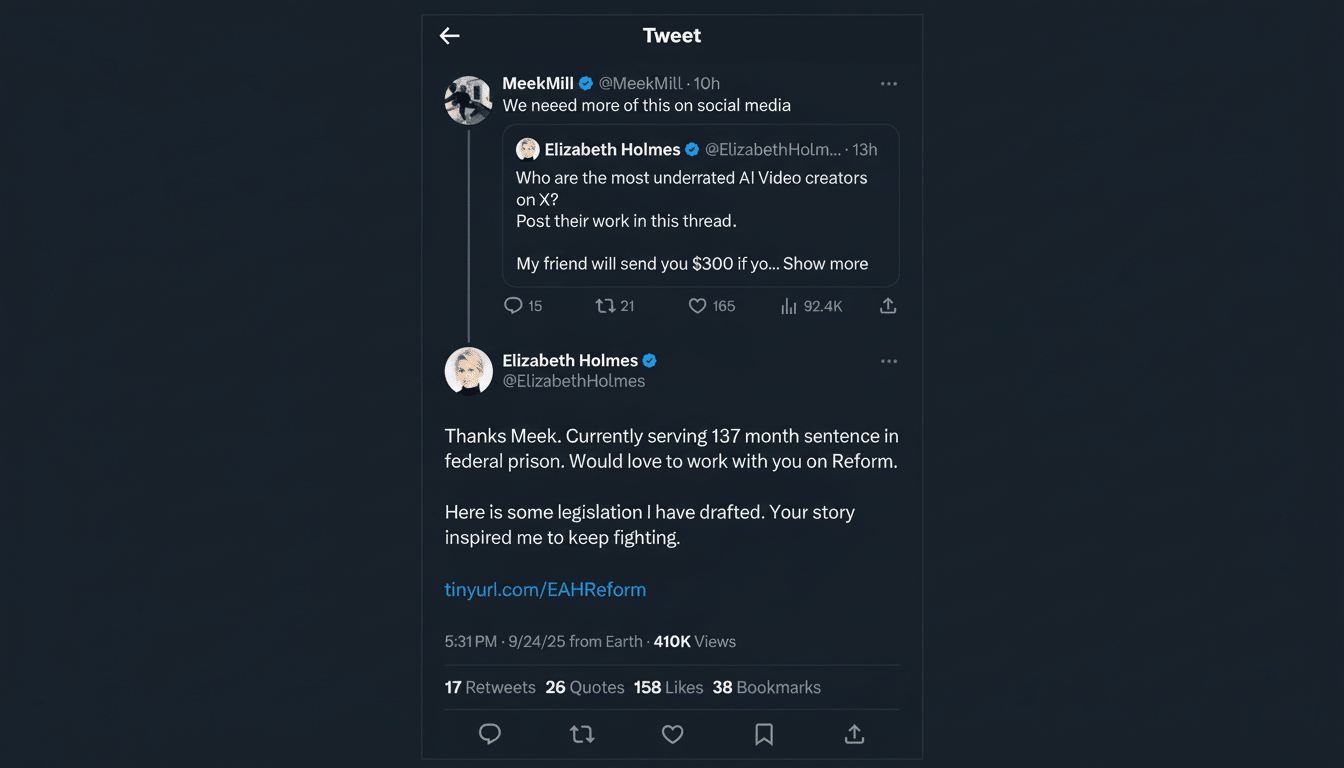Click Elizabeth Holmes' verified badge
This screenshot has width=1344, height=768.
click(650, 360)
